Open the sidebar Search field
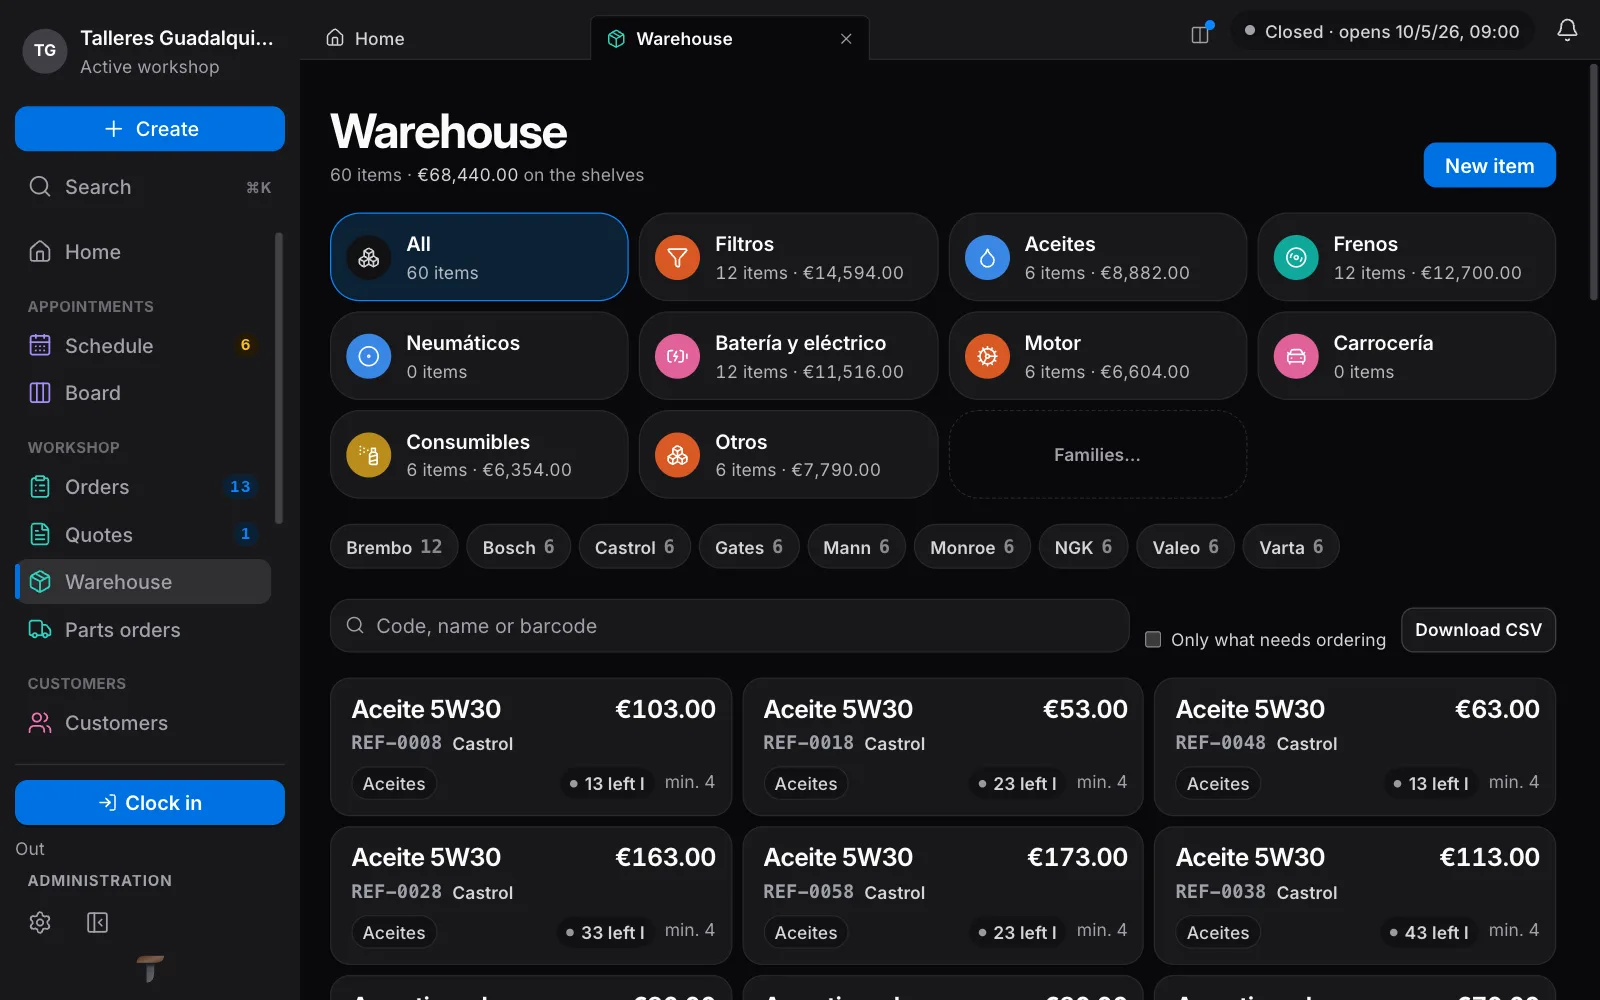Image resolution: width=1600 pixels, height=1000 pixels. click(150, 187)
